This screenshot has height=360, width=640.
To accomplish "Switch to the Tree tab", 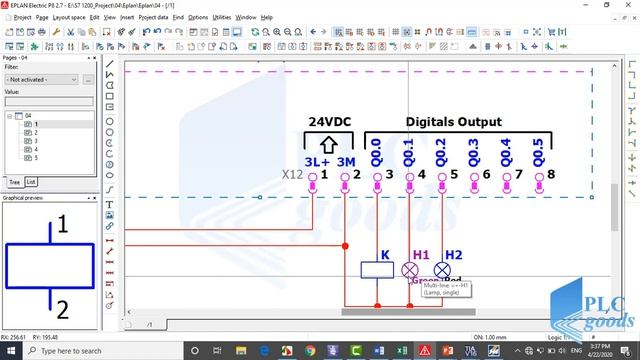I will coord(15,182).
